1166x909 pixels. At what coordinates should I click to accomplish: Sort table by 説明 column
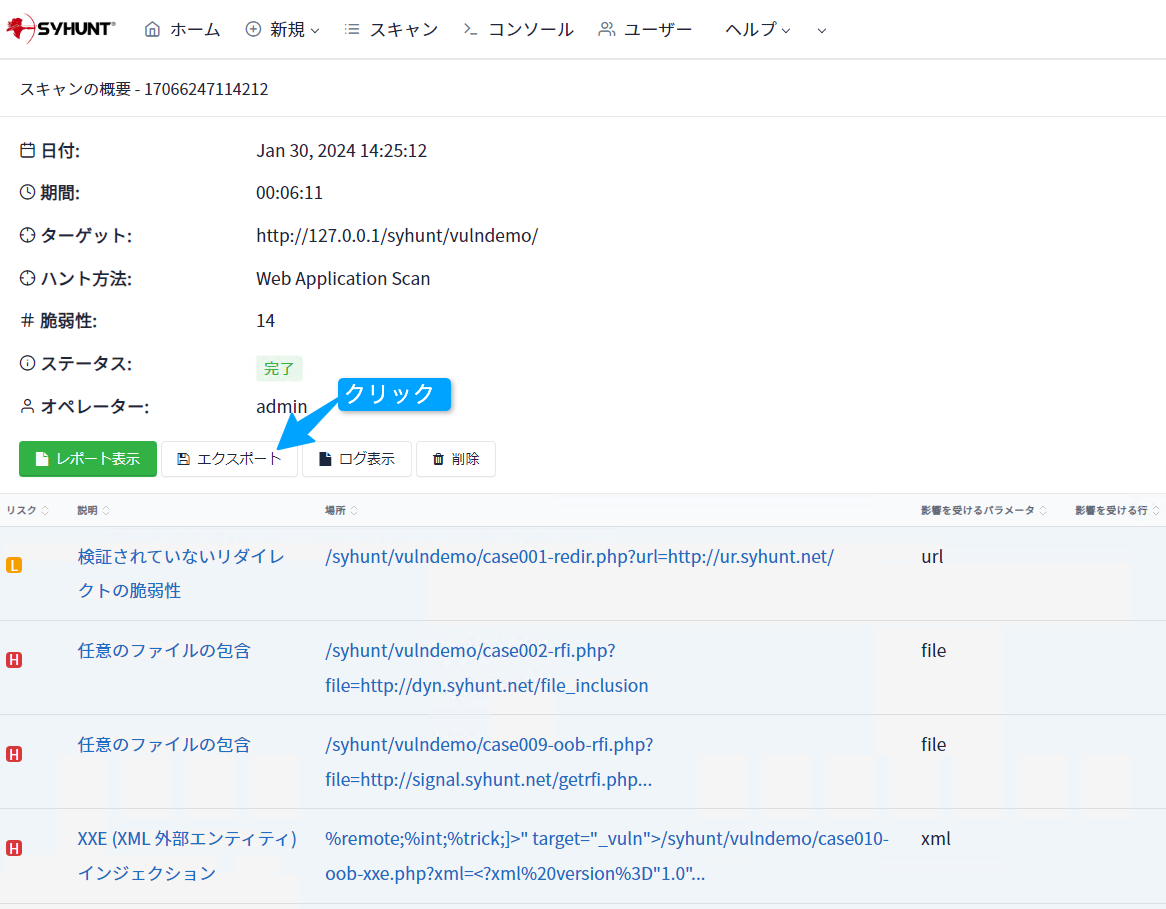click(x=94, y=510)
